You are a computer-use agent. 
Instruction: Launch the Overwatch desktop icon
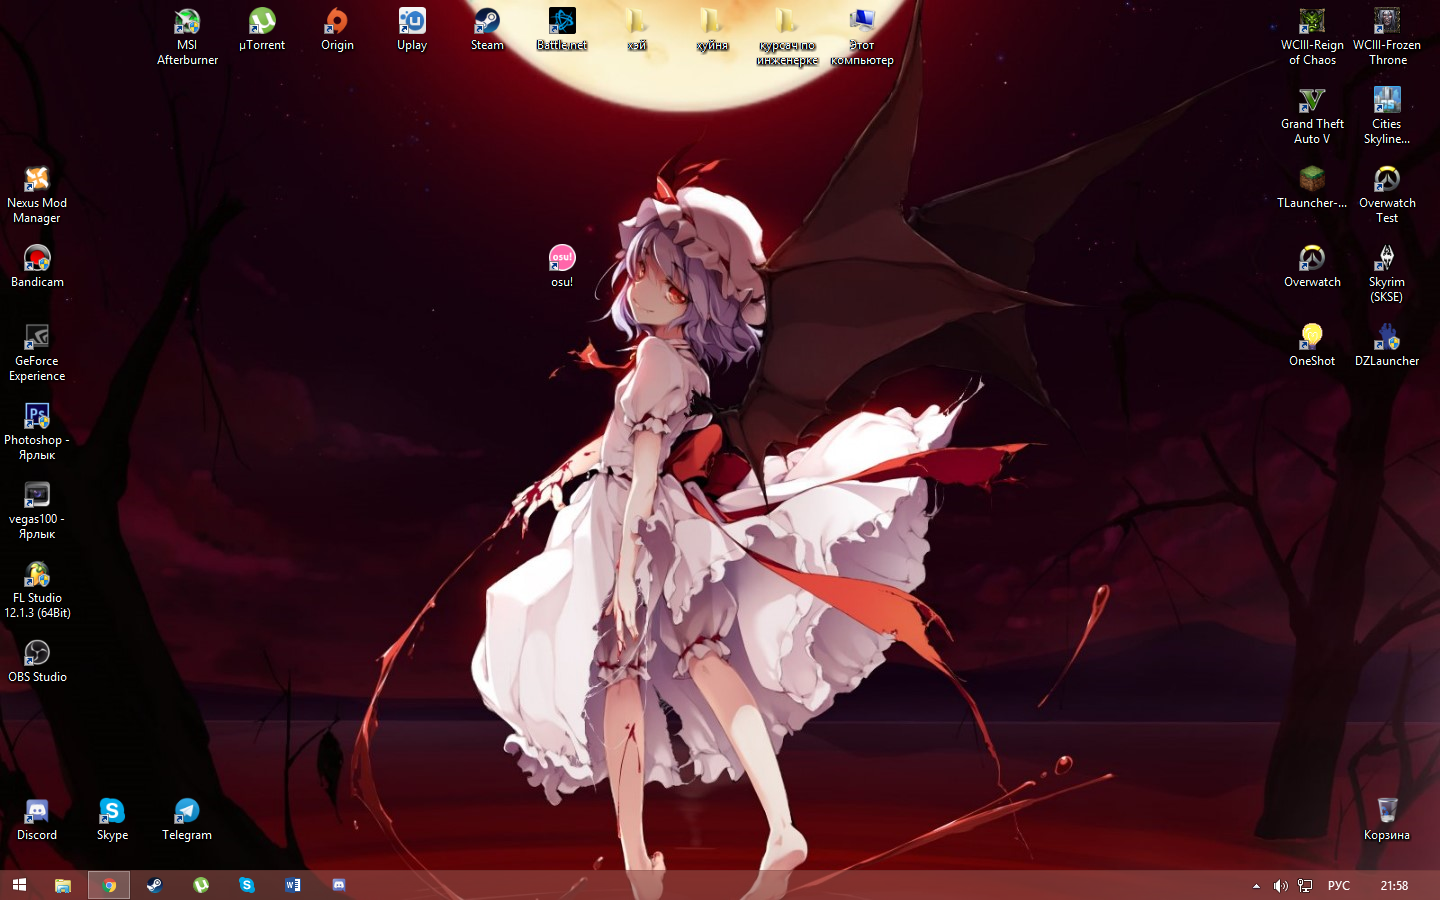[1312, 266]
